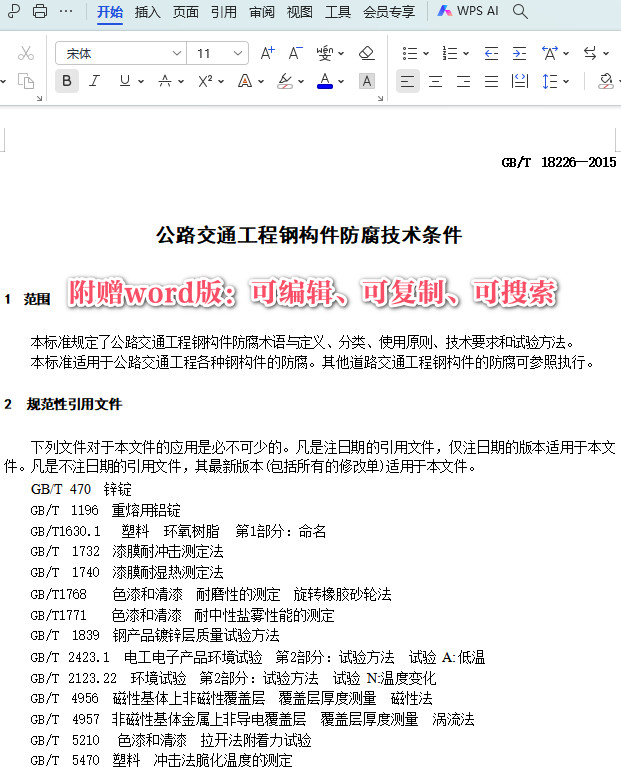The width and height of the screenshot is (621, 767).
Task: Click the distributed alignment icon
Action: [x=519, y=81]
